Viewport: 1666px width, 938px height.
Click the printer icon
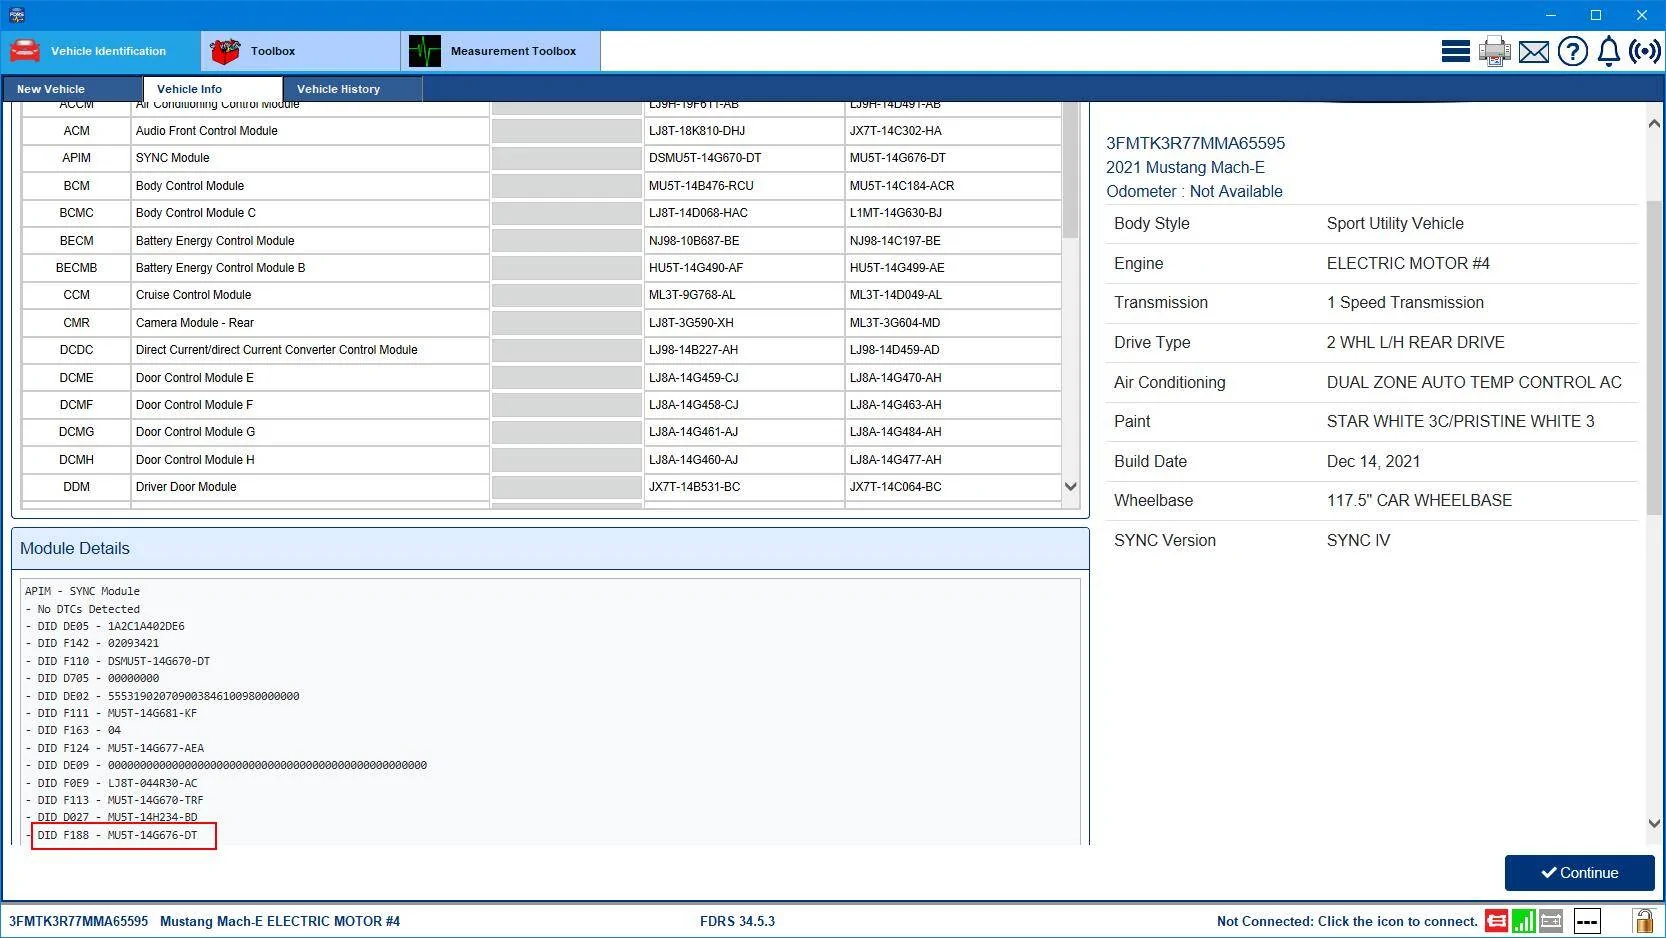pos(1494,51)
